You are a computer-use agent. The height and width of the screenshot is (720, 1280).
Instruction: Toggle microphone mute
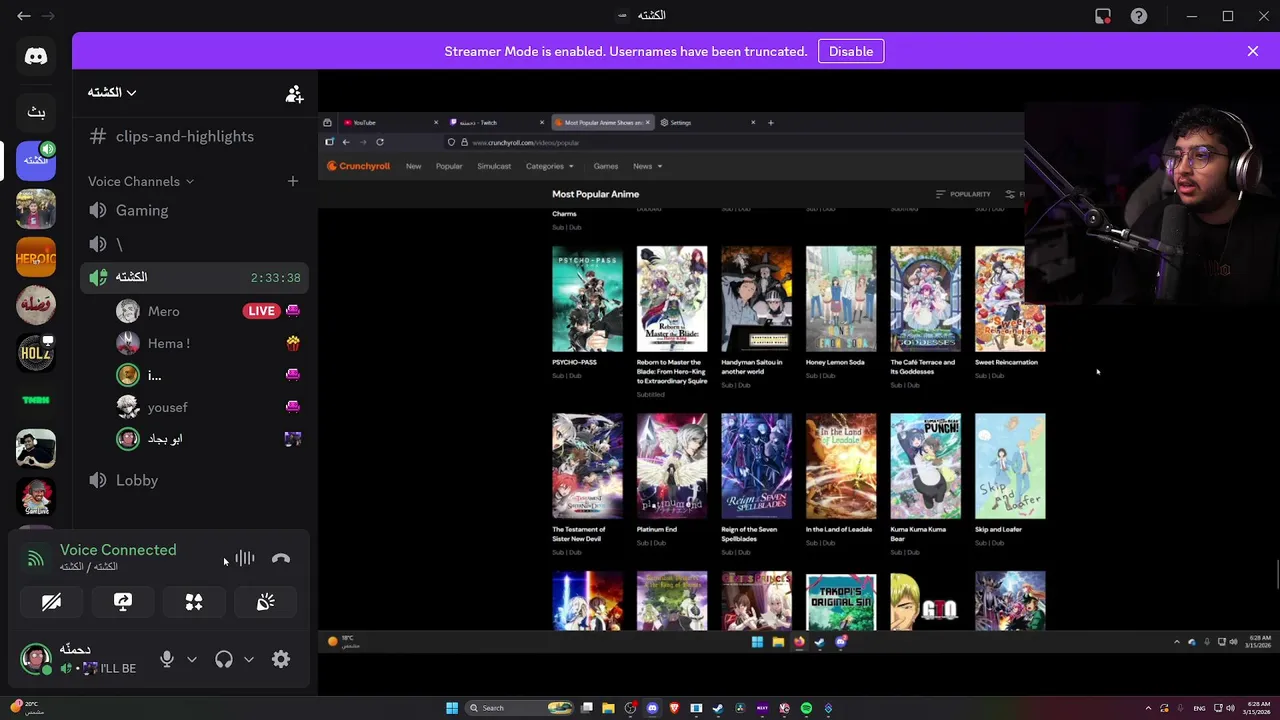pyautogui.click(x=167, y=659)
